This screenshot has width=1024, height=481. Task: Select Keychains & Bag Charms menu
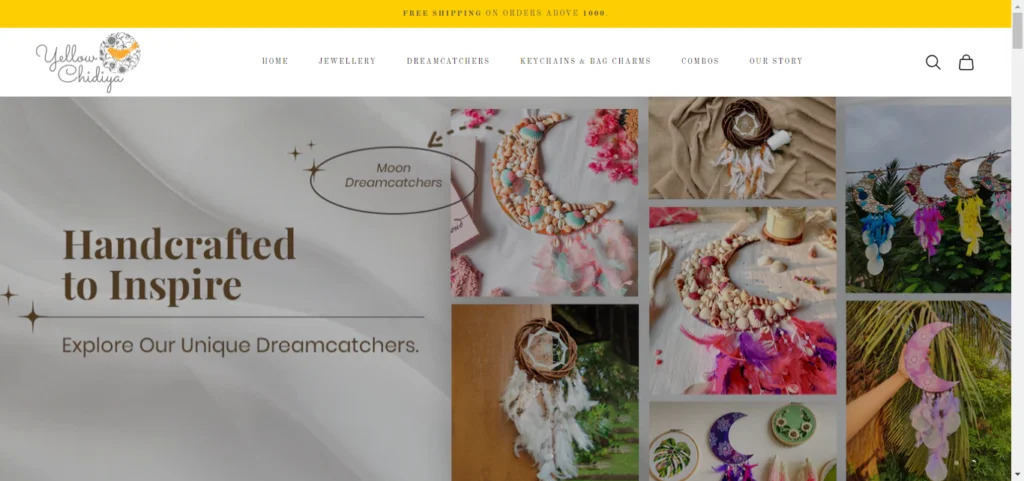click(x=585, y=61)
